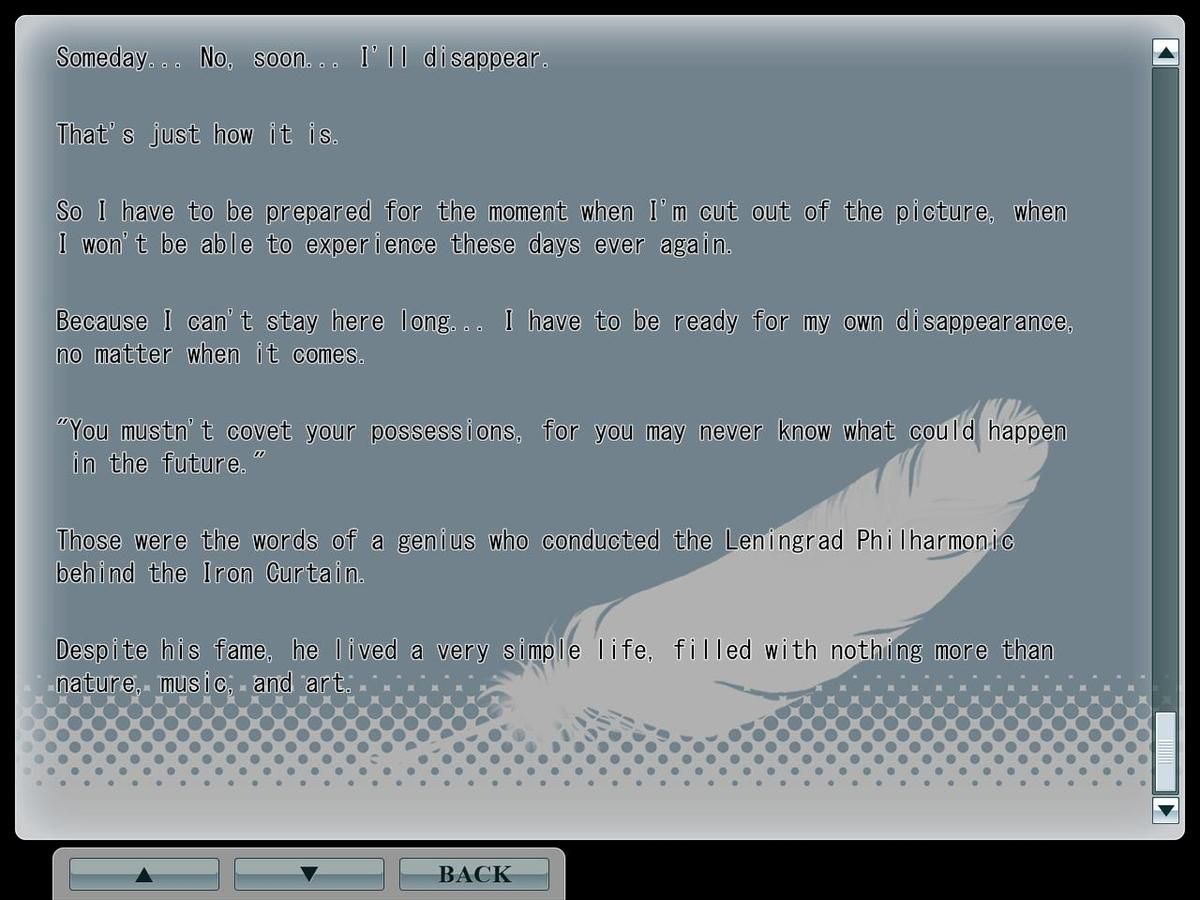This screenshot has height=900, width=1200.
Task: Click the words "Leningrad Philharmonic"
Action: 870,541
